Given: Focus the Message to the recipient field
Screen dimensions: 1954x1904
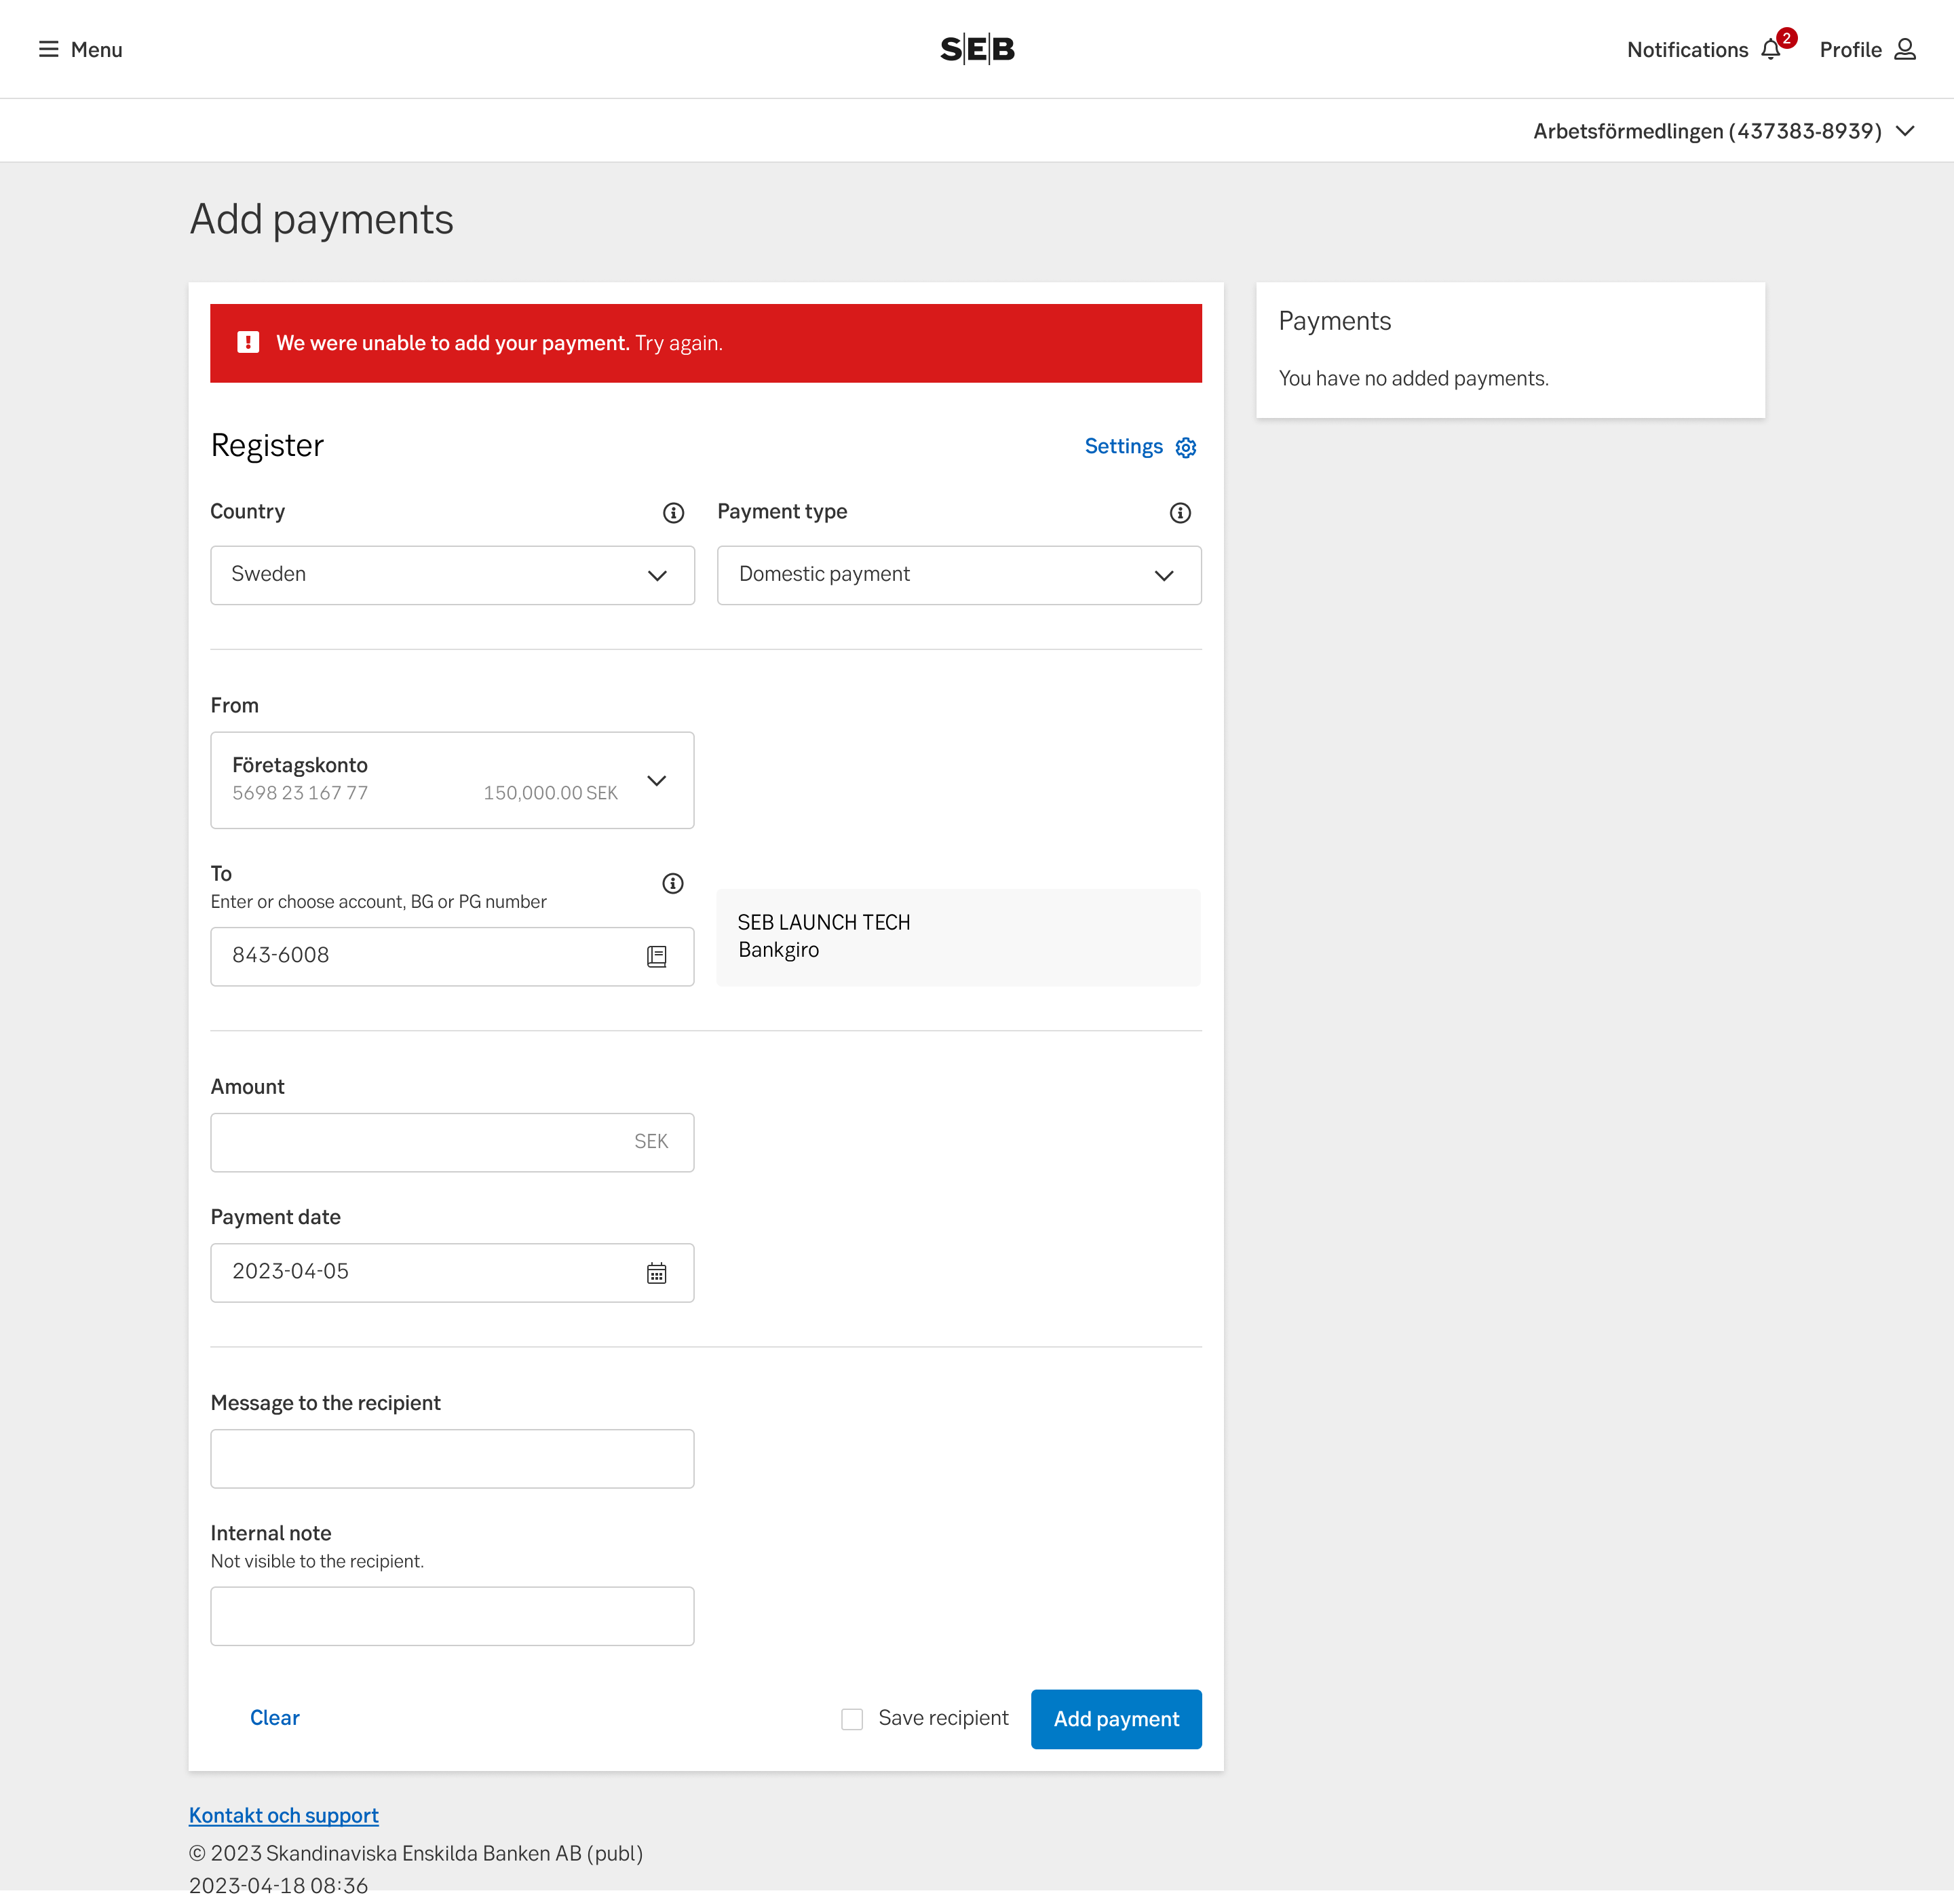Looking at the screenshot, I should pyautogui.click(x=452, y=1458).
